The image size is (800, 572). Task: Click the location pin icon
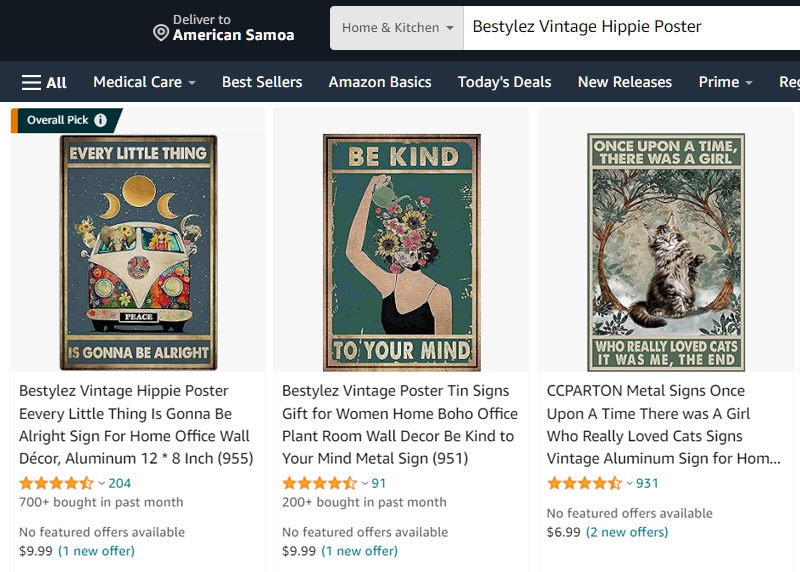click(160, 33)
